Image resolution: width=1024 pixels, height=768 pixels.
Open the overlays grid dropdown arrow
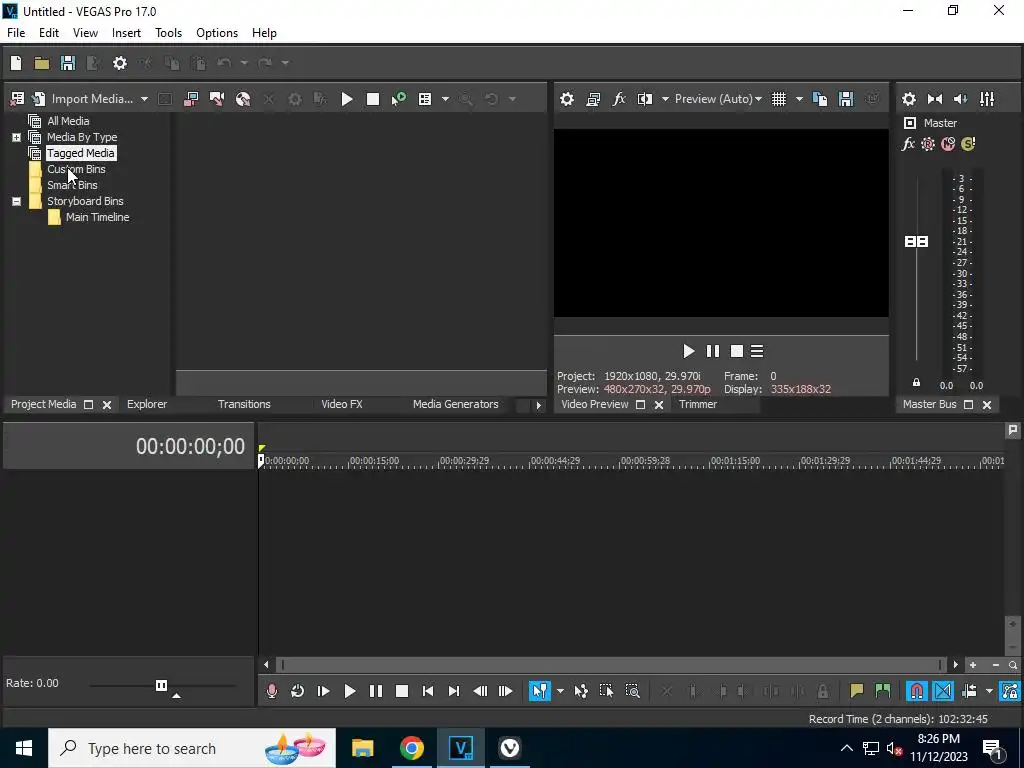click(799, 99)
